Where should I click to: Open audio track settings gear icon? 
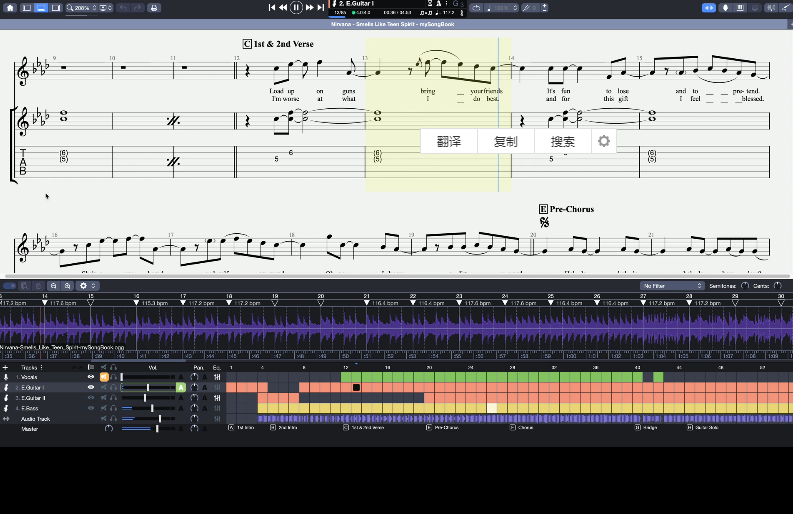point(83,286)
